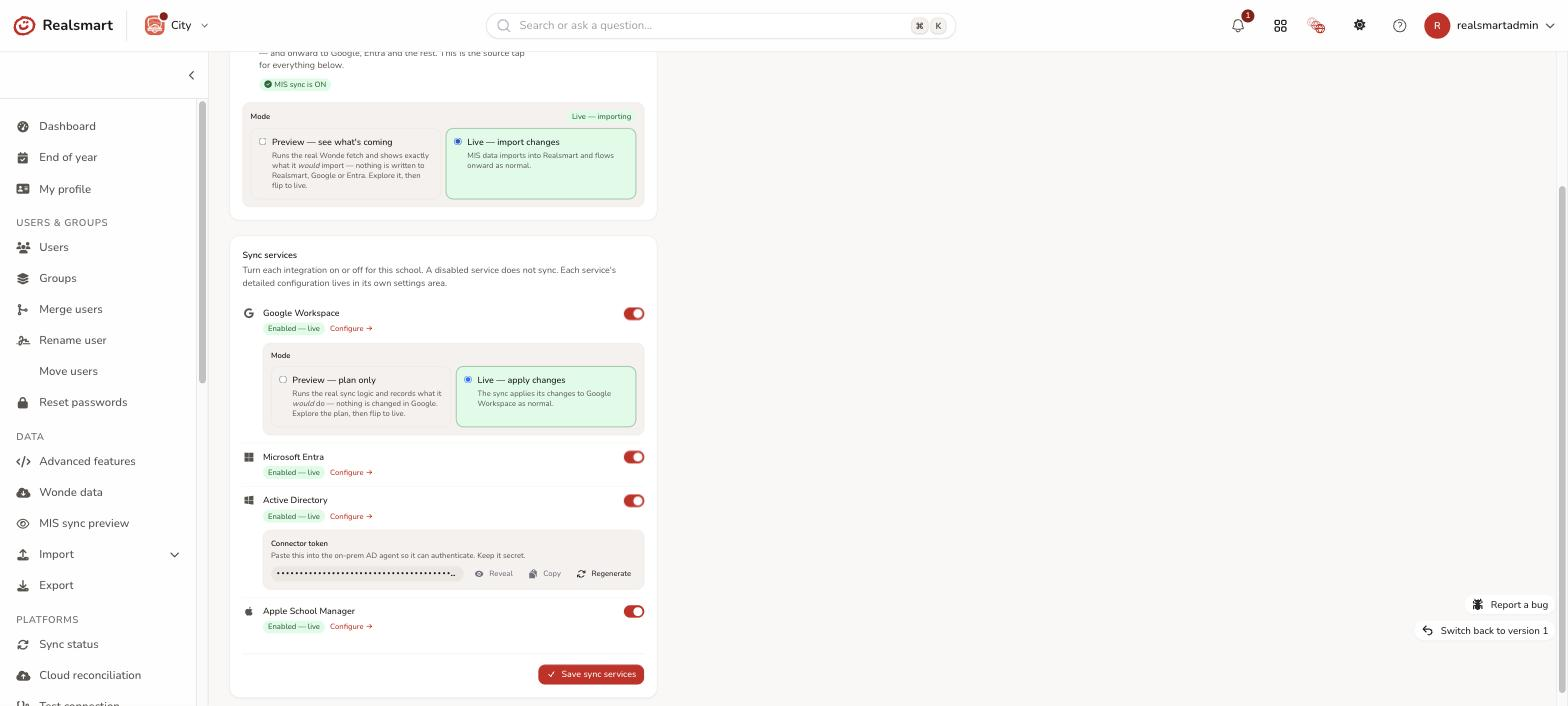1568x706 pixels.
Task: Expand the Import submenu chevron
Action: pyautogui.click(x=174, y=555)
